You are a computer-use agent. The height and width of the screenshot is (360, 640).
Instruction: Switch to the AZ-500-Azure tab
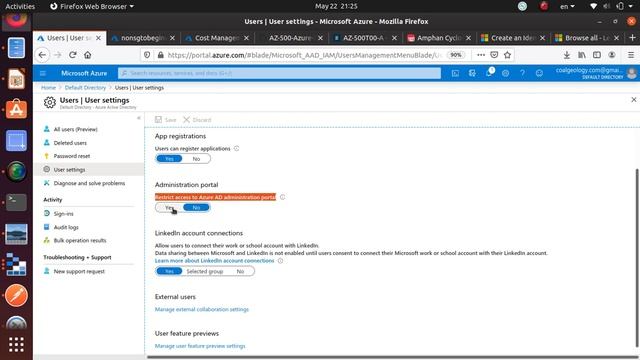pos(291,38)
